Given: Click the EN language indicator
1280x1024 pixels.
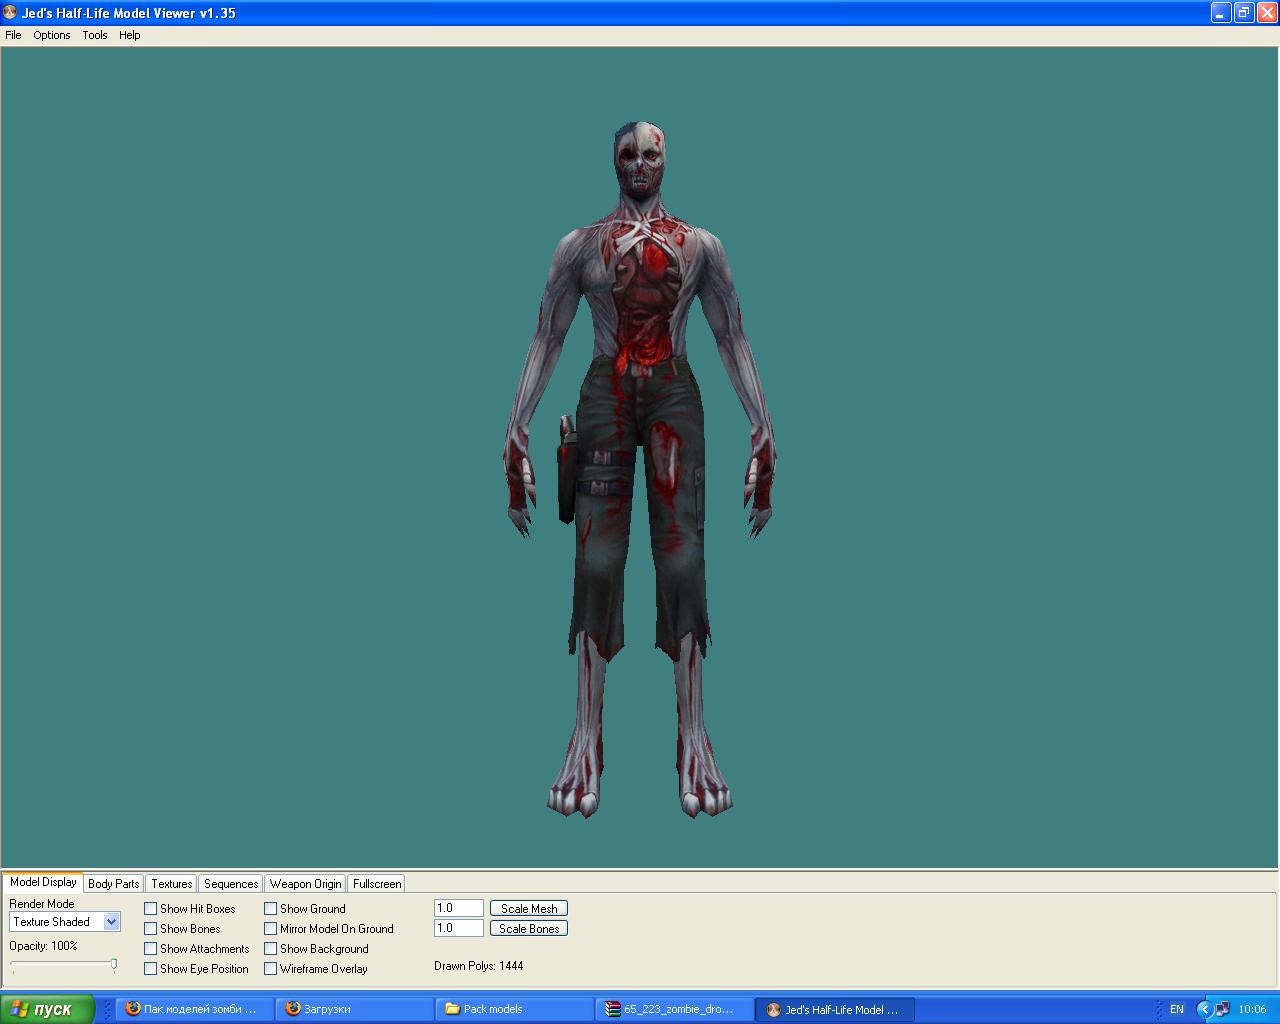Looking at the screenshot, I should point(1177,1009).
